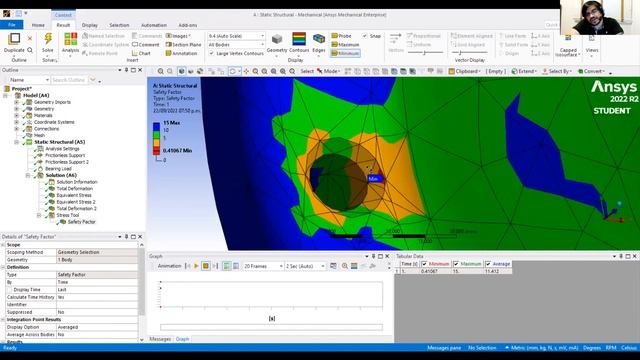Image resolution: width=640 pixels, height=360 pixels.
Task: Open the Select By dropdown
Action: coord(557,71)
